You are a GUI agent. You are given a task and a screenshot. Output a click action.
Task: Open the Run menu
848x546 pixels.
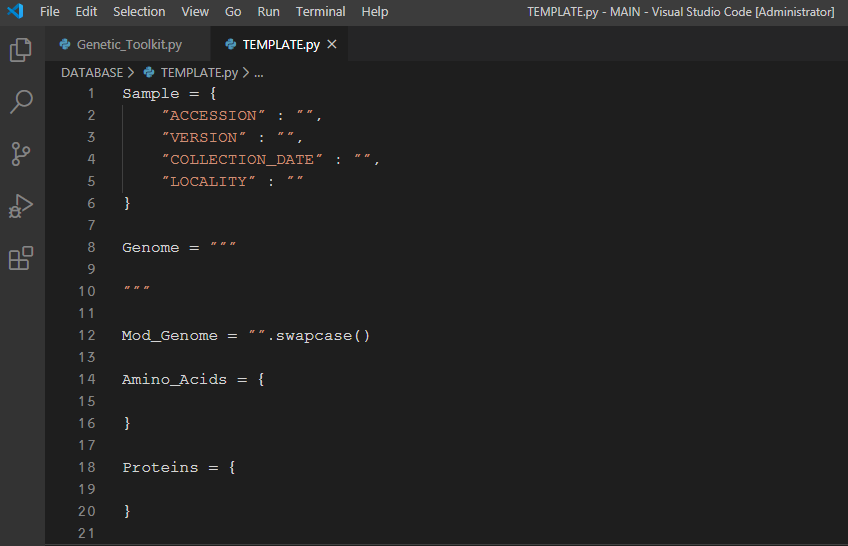coord(268,11)
